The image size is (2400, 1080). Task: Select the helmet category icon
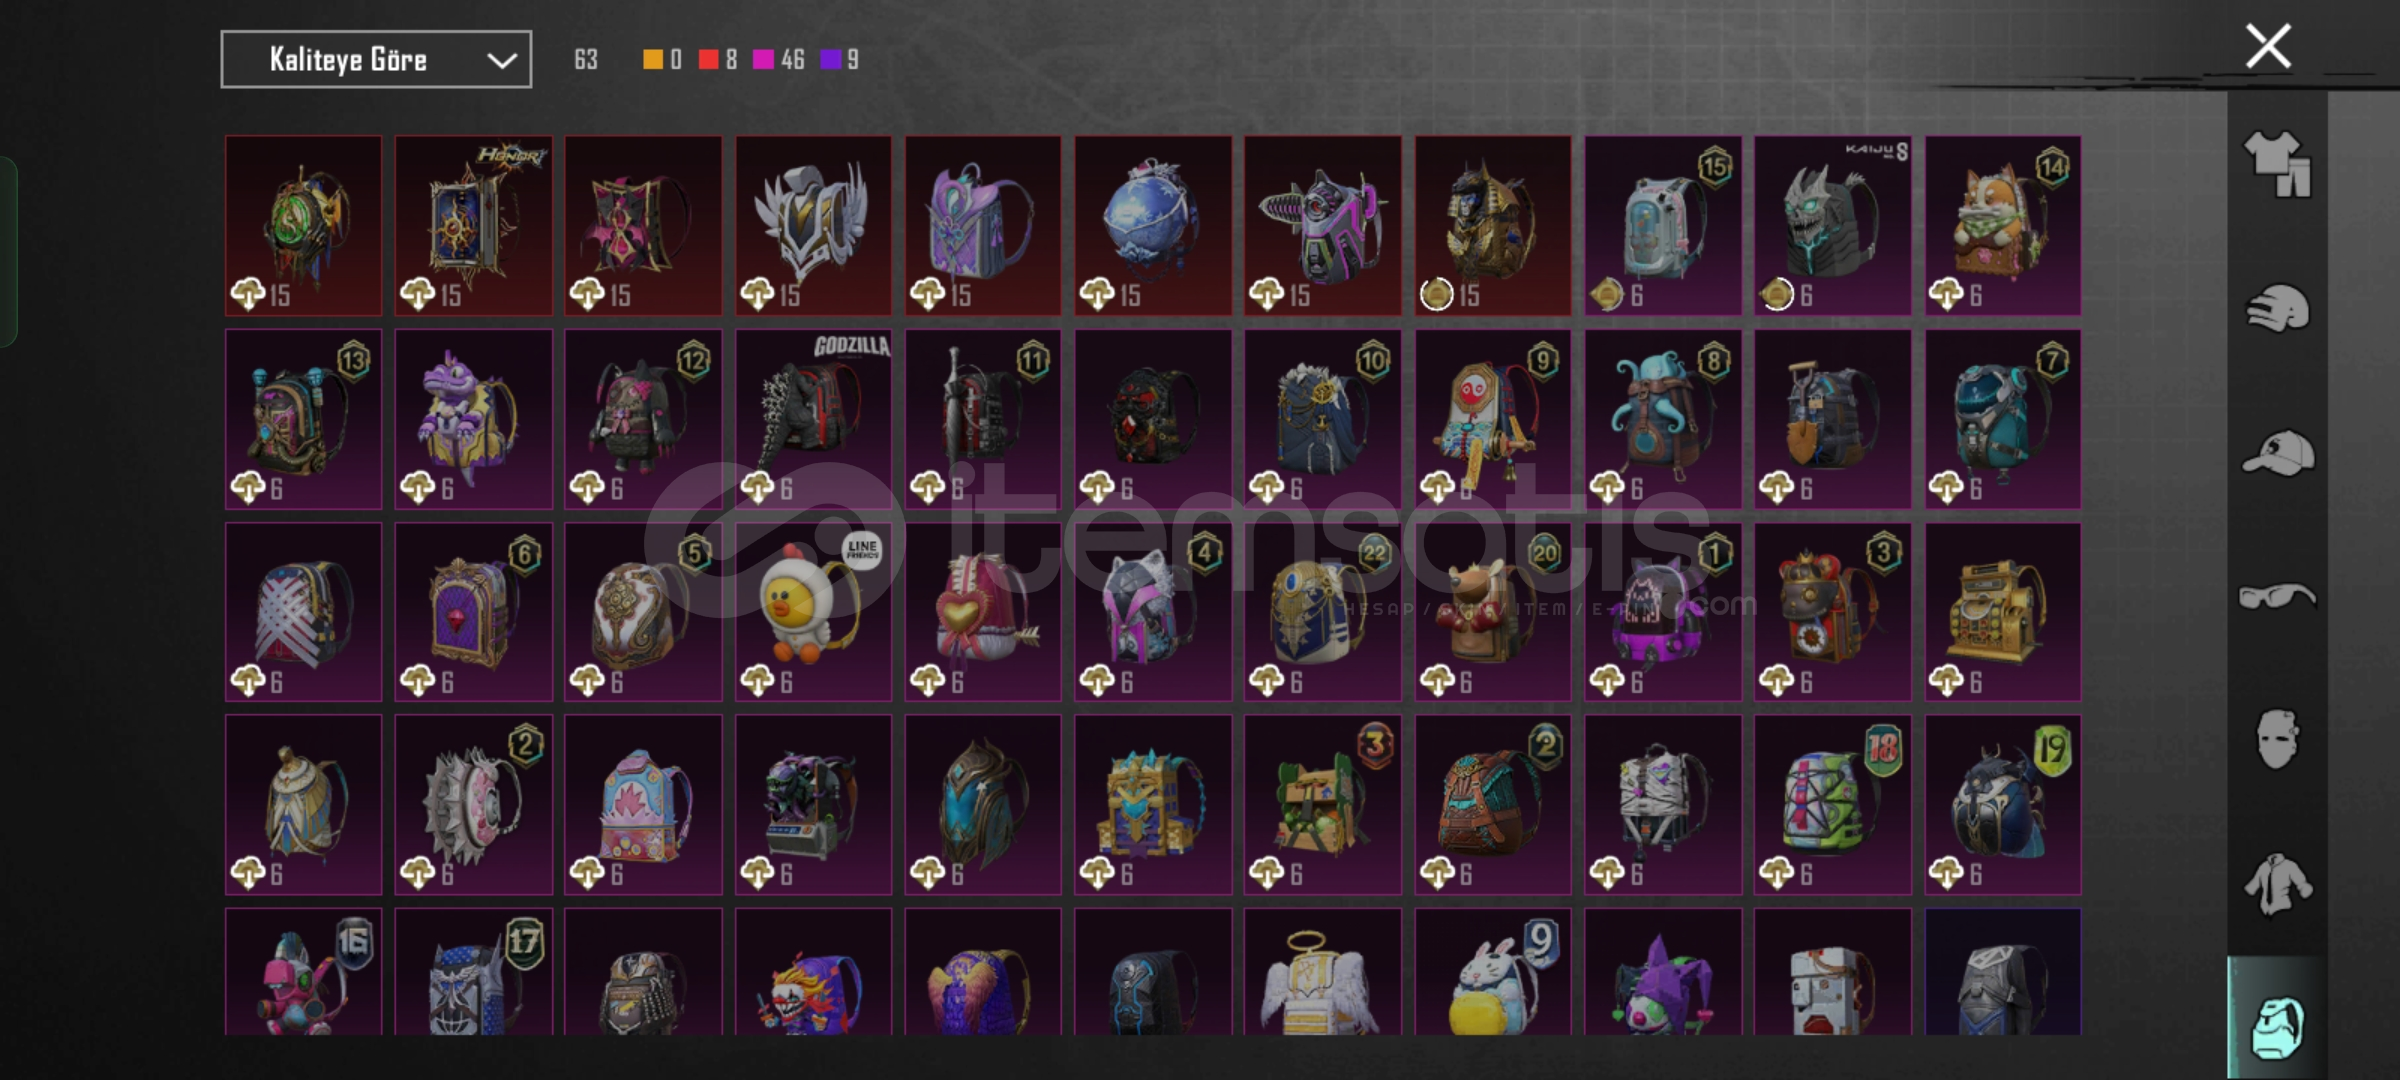(2277, 308)
